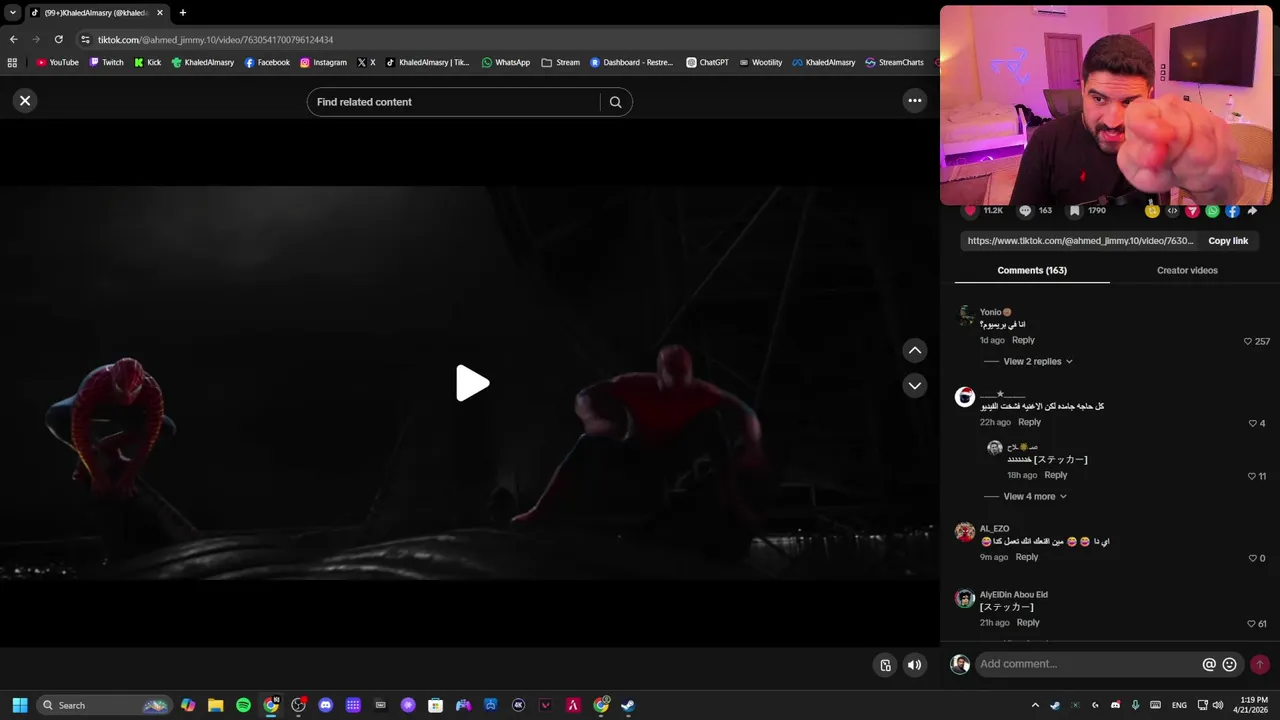1280x720 pixels.
Task: Go to previous video with up arrow
Action: click(915, 350)
